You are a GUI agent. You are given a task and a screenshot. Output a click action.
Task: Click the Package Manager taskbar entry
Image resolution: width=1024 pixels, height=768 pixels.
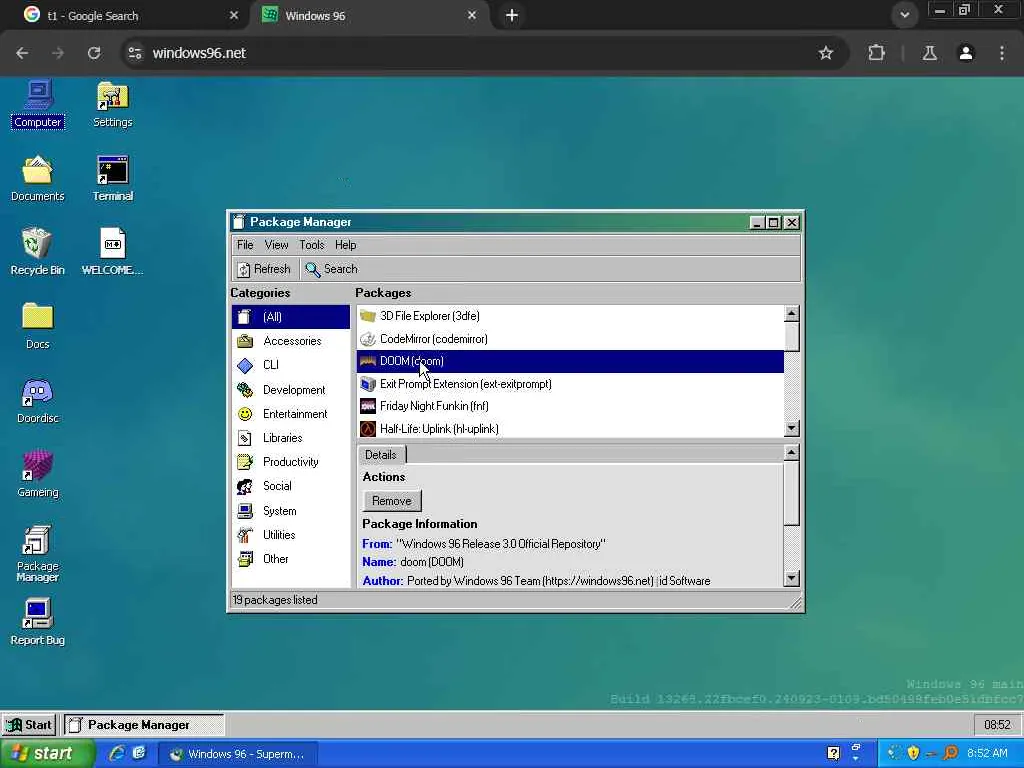(144, 725)
